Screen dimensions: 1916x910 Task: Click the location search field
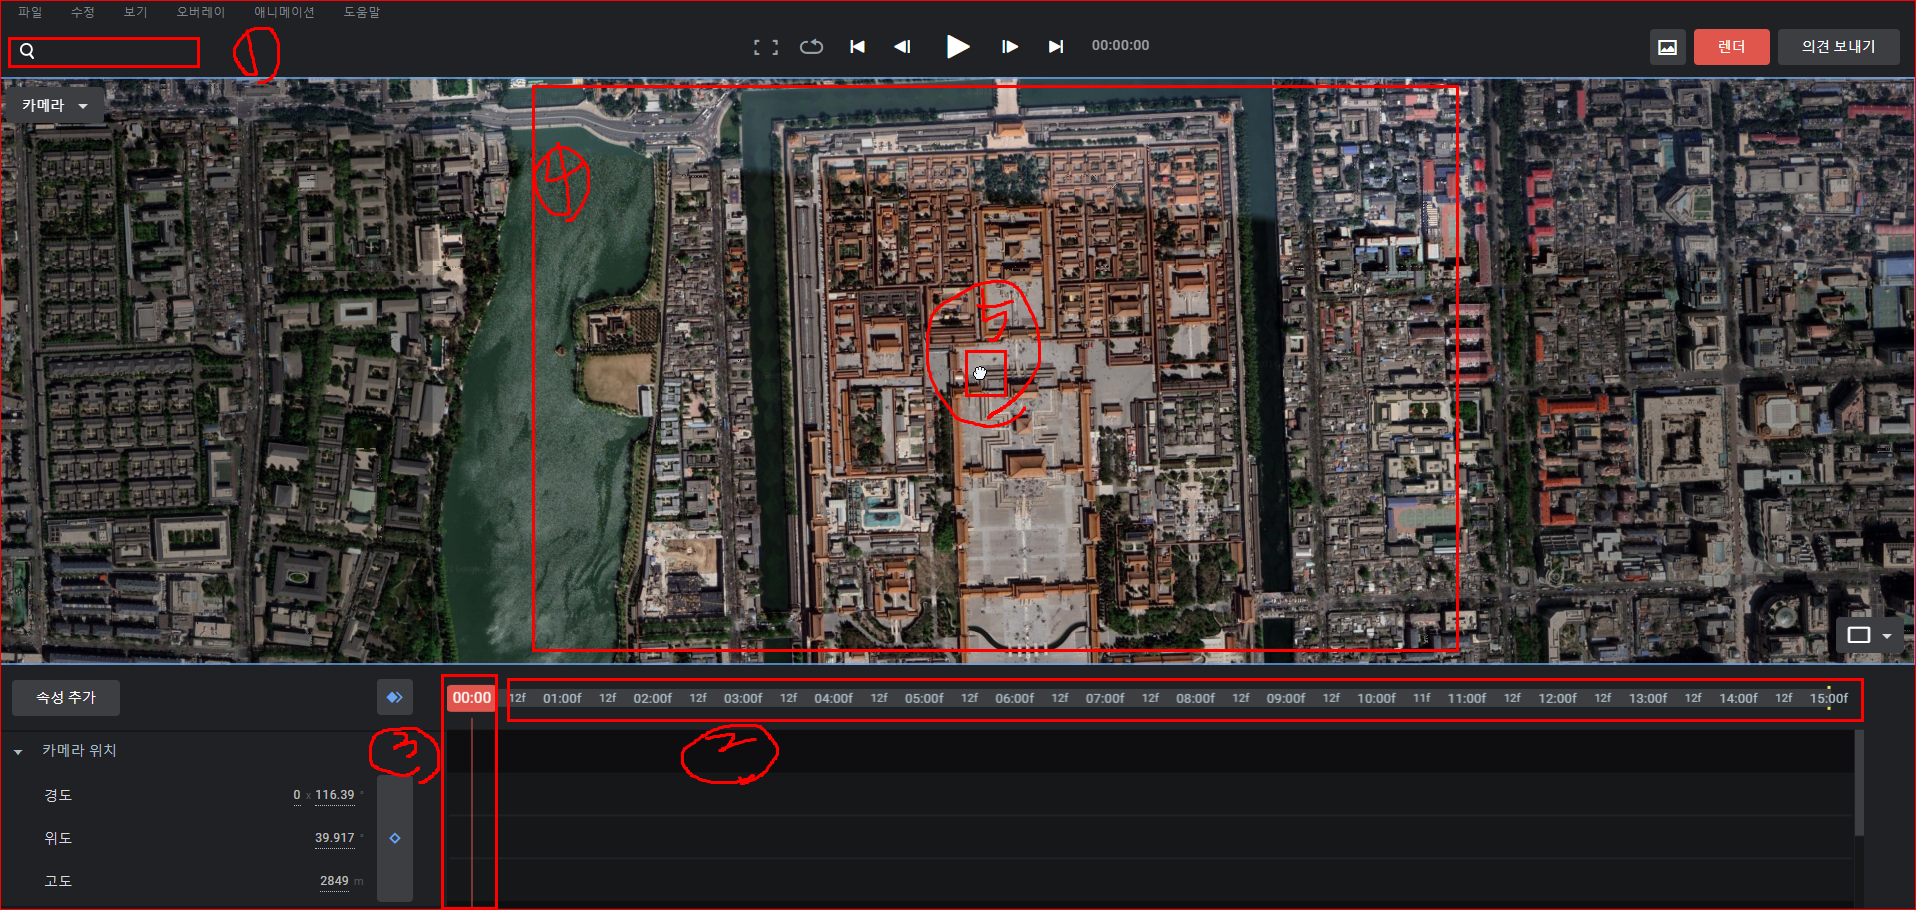pyautogui.click(x=104, y=52)
